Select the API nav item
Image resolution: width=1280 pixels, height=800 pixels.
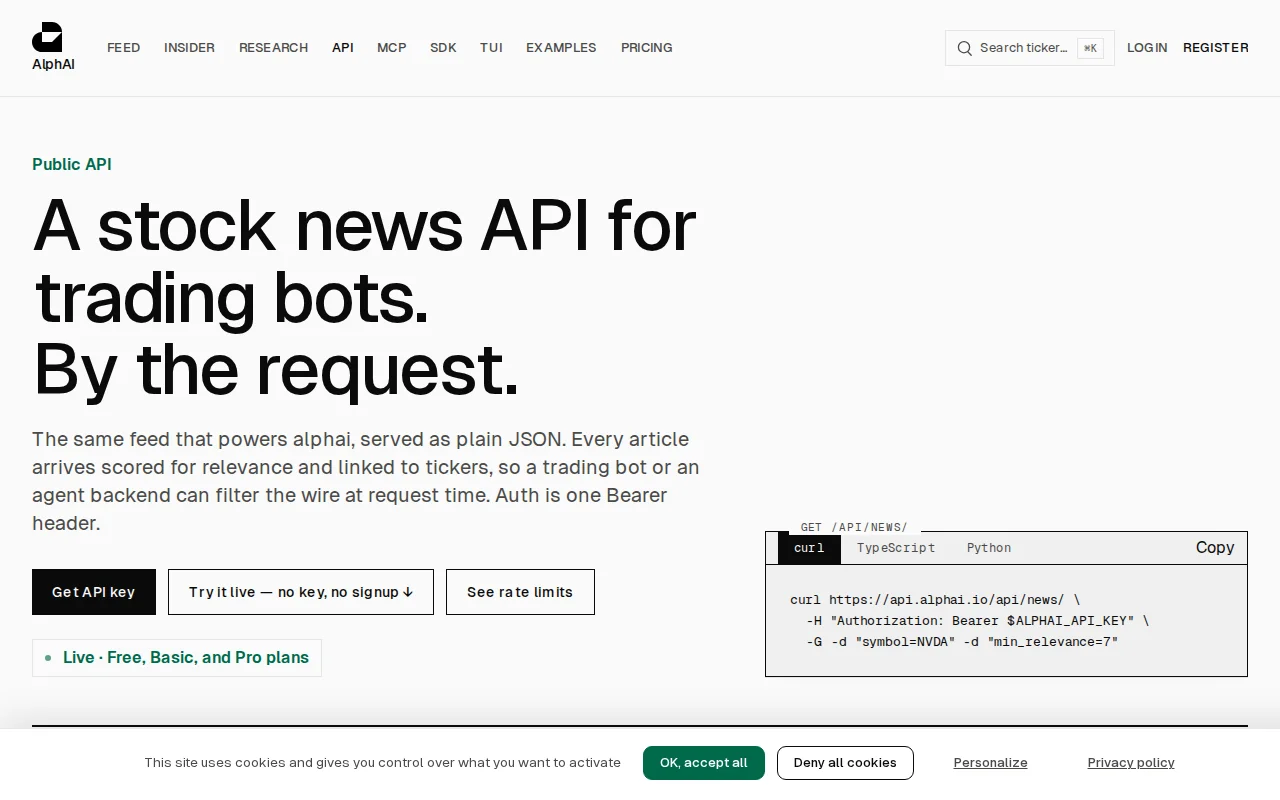pos(343,48)
